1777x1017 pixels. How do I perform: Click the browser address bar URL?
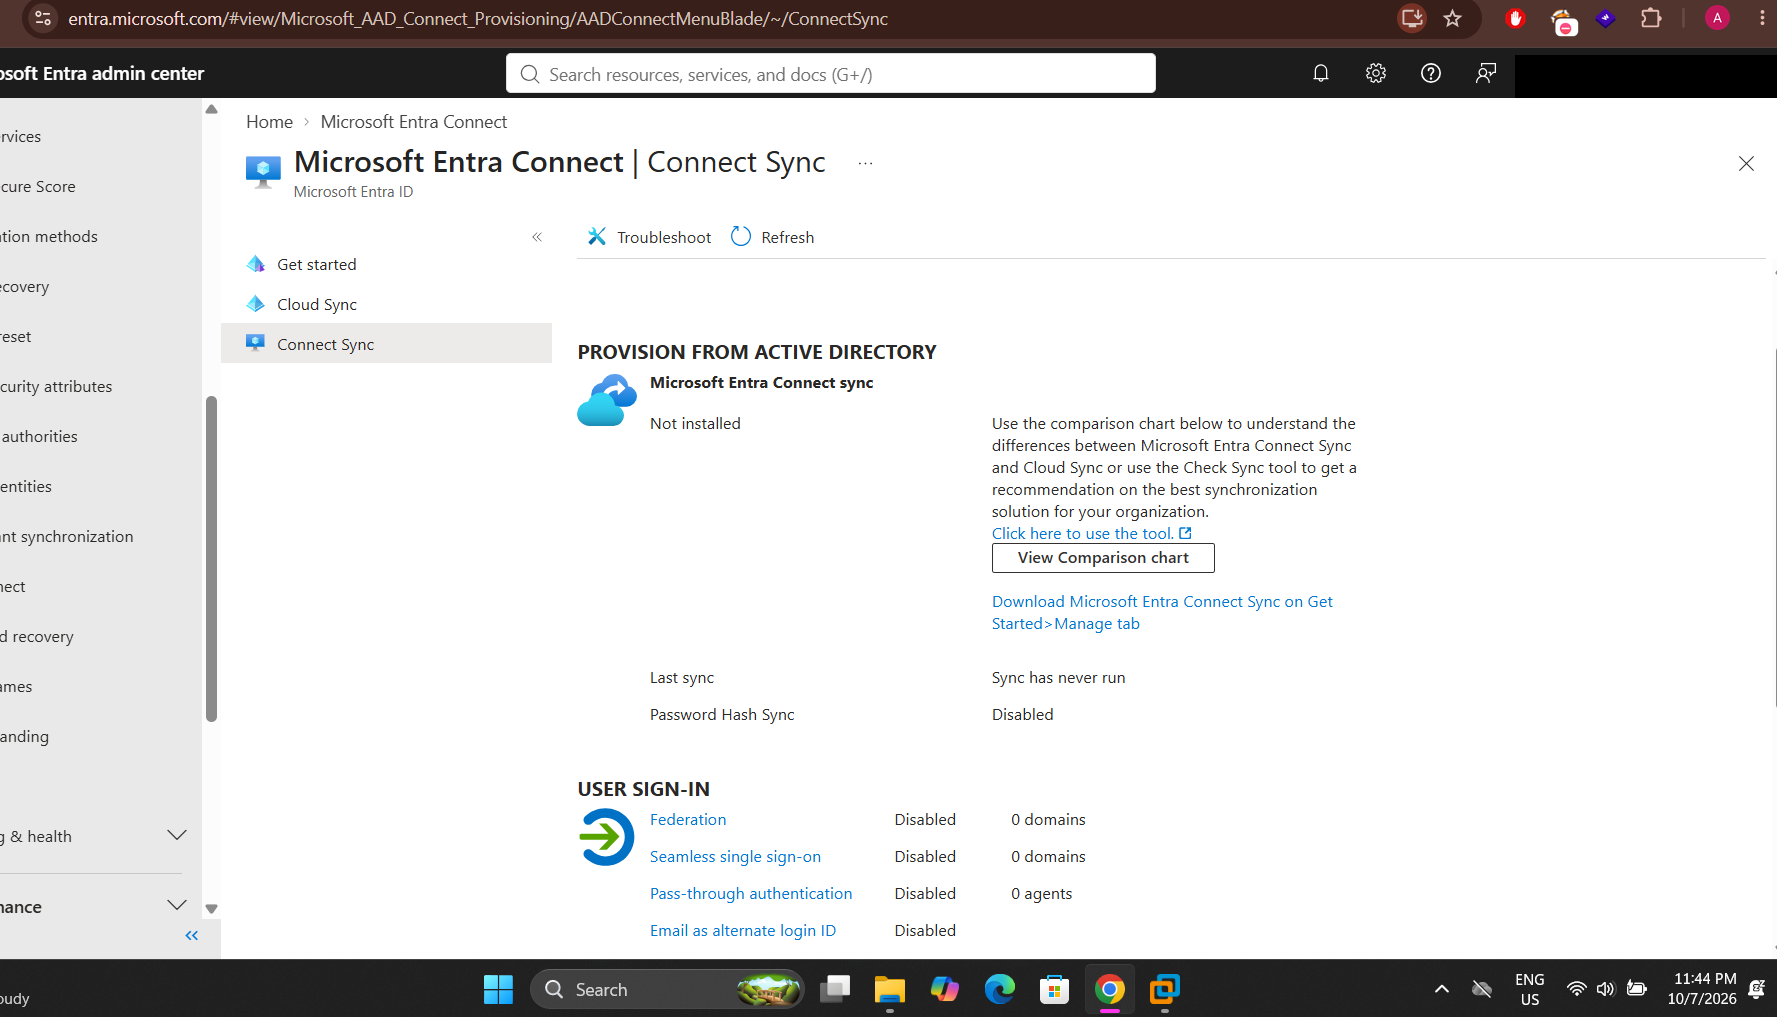pyautogui.click(x=478, y=18)
